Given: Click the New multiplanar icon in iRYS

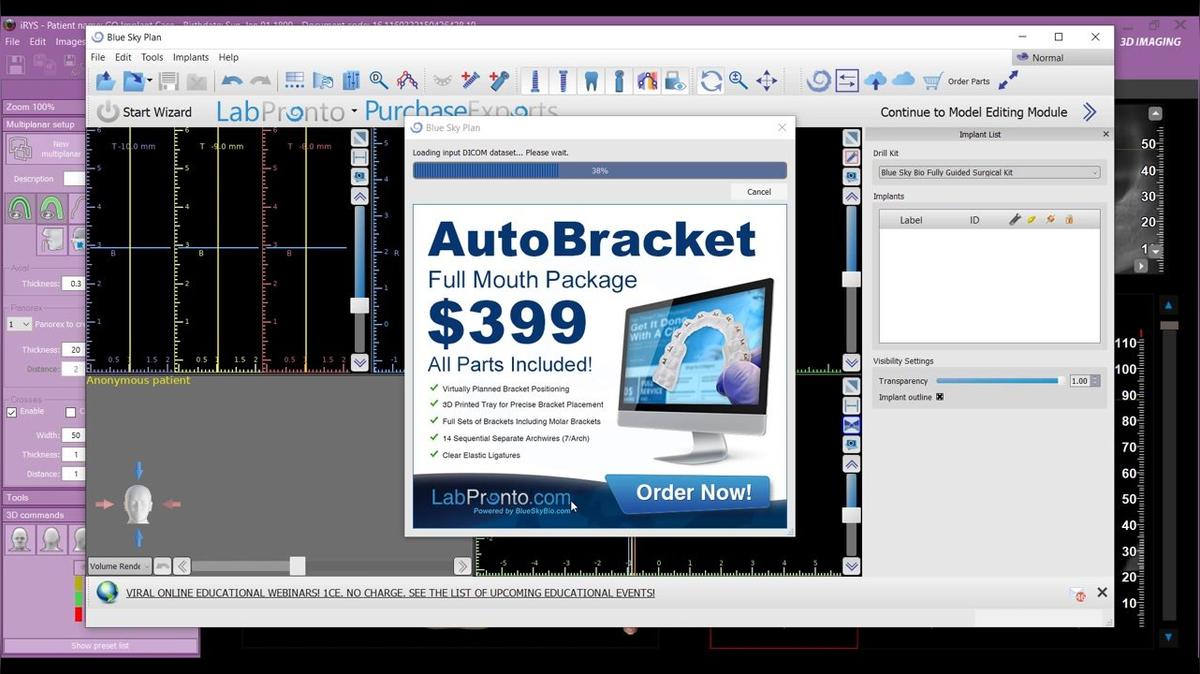Looking at the screenshot, I should click(x=21, y=149).
